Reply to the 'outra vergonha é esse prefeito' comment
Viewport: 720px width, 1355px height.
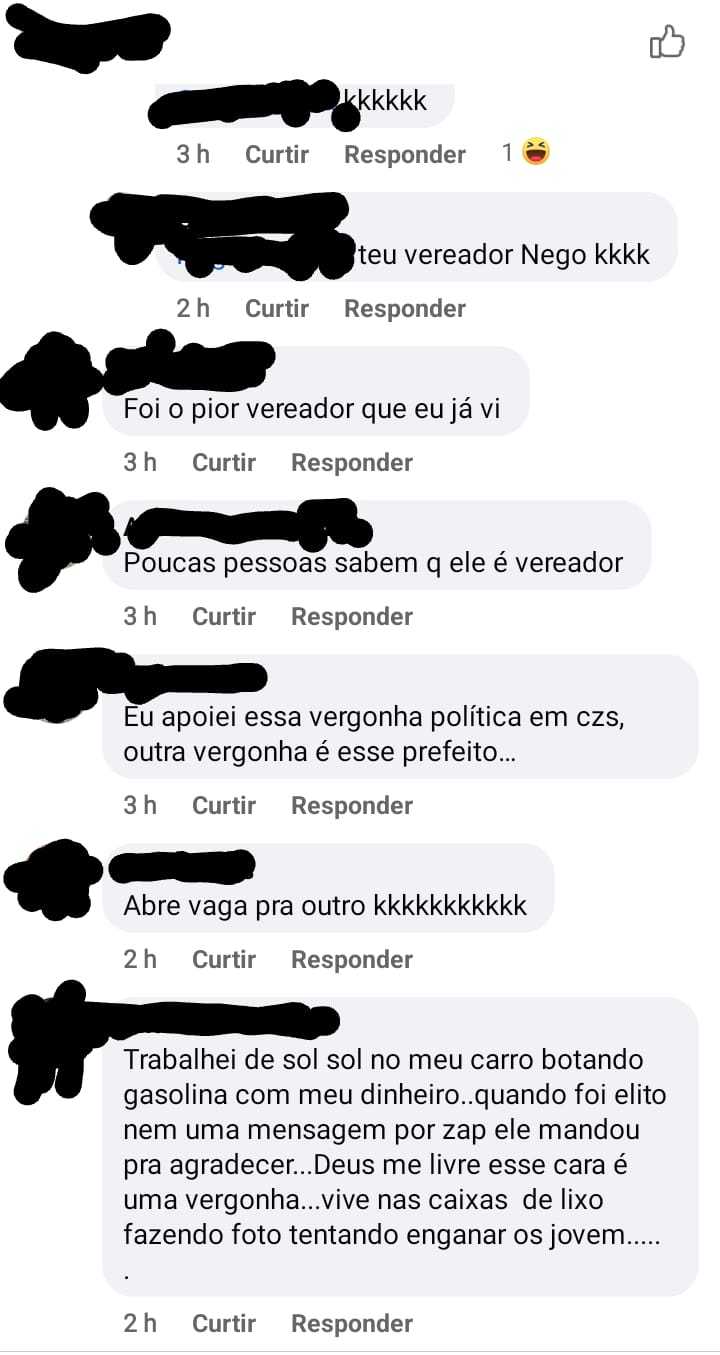[x=352, y=805]
